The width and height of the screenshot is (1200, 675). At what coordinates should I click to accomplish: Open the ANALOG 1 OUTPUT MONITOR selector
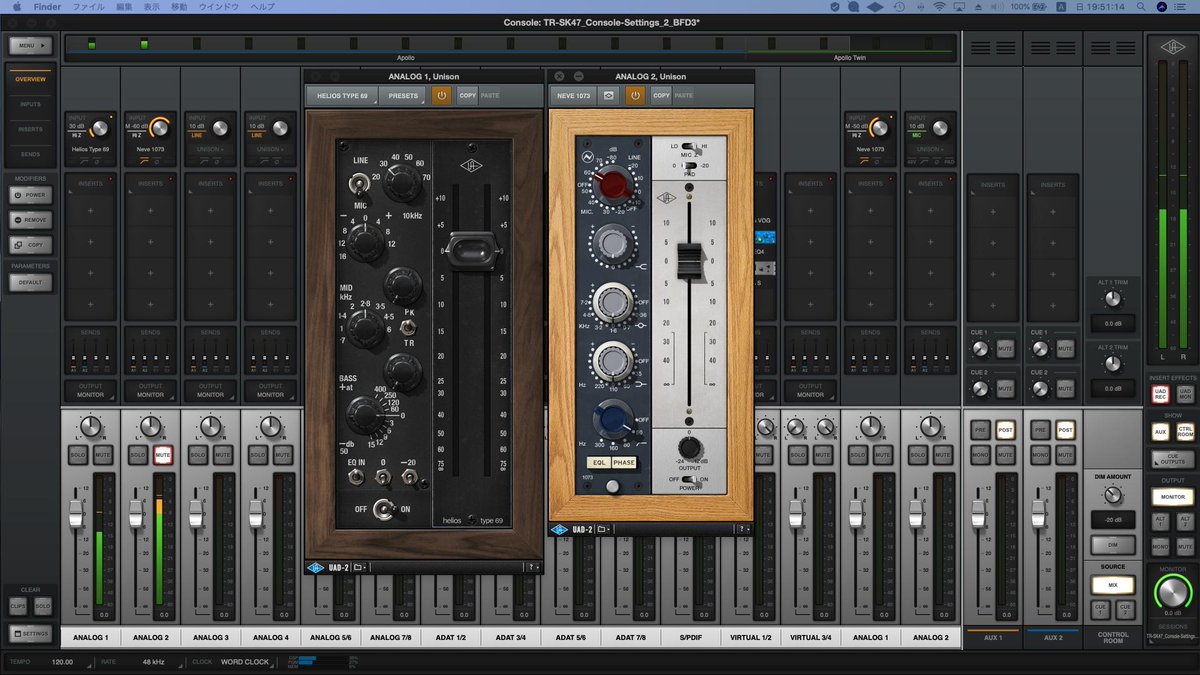click(x=90, y=391)
